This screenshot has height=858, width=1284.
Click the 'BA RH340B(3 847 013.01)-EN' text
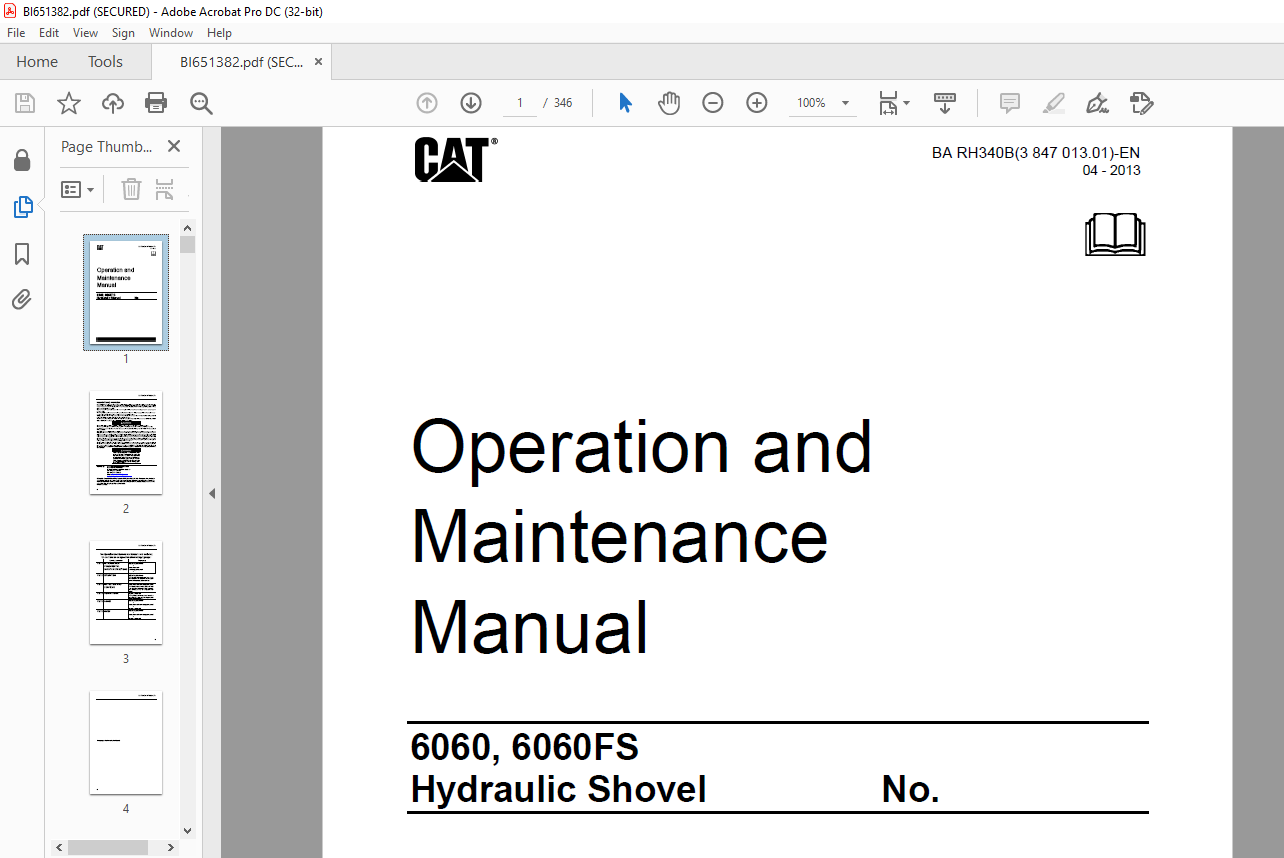click(x=1036, y=153)
